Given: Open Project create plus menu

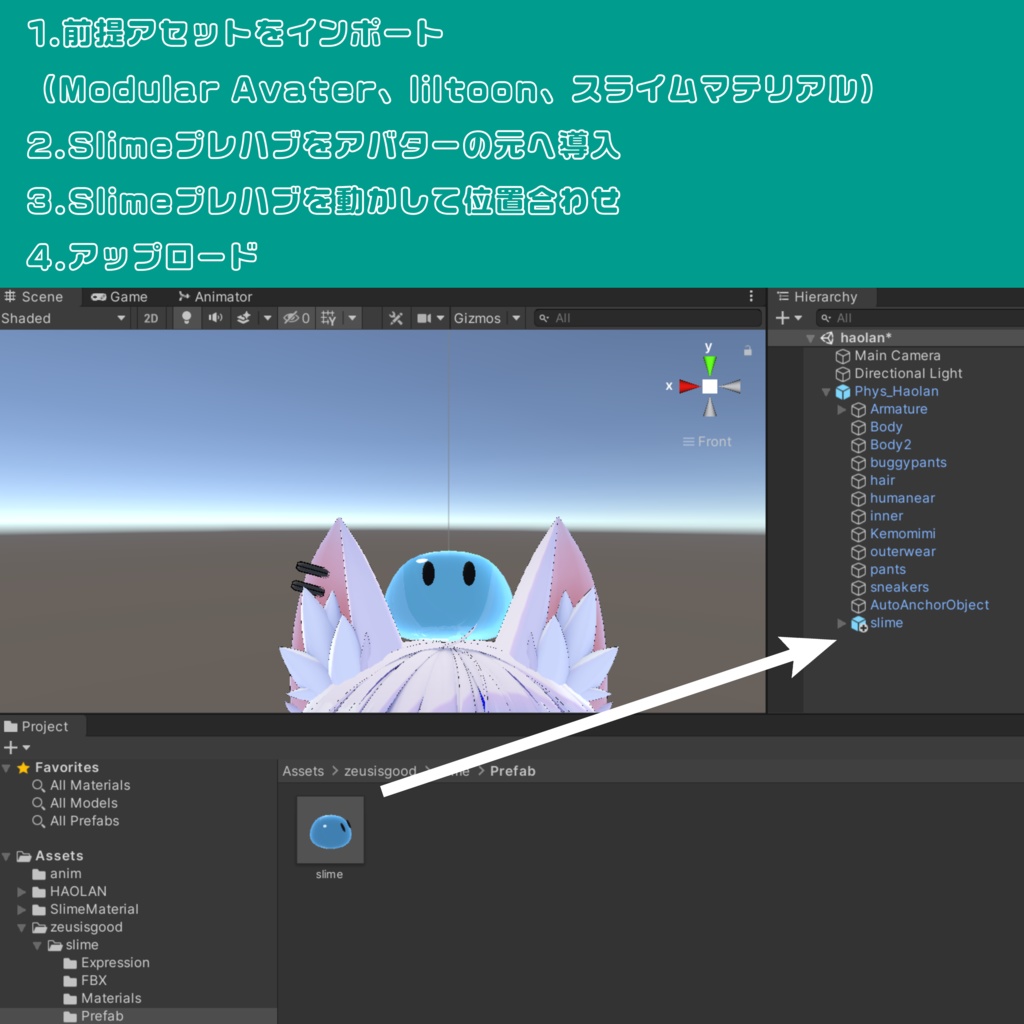Looking at the screenshot, I should (17, 747).
